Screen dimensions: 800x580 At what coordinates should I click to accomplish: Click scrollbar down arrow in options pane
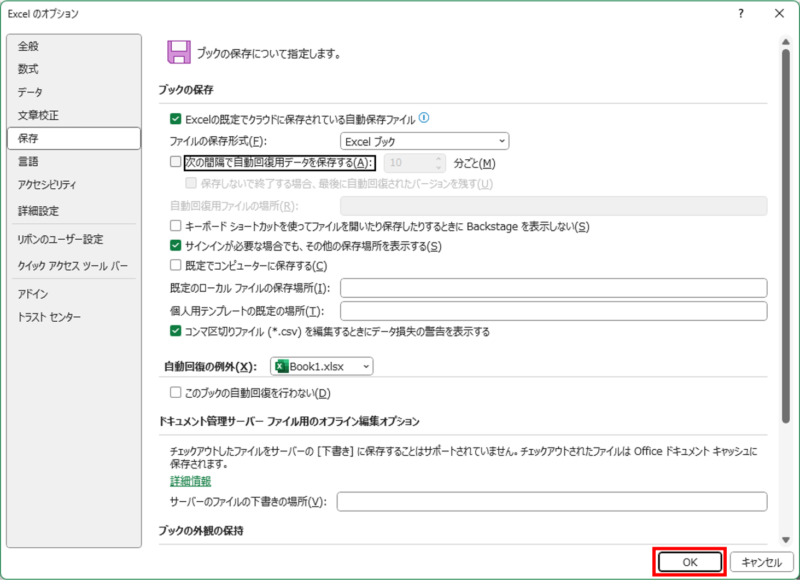[x=786, y=540]
